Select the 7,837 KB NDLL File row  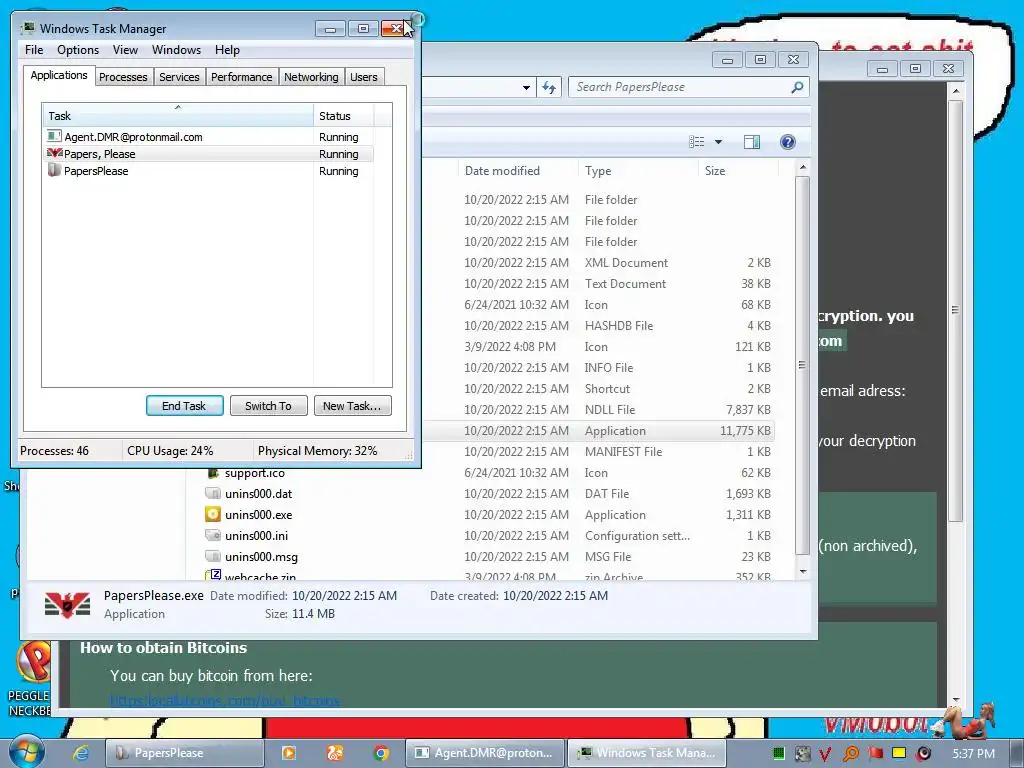(x=598, y=409)
